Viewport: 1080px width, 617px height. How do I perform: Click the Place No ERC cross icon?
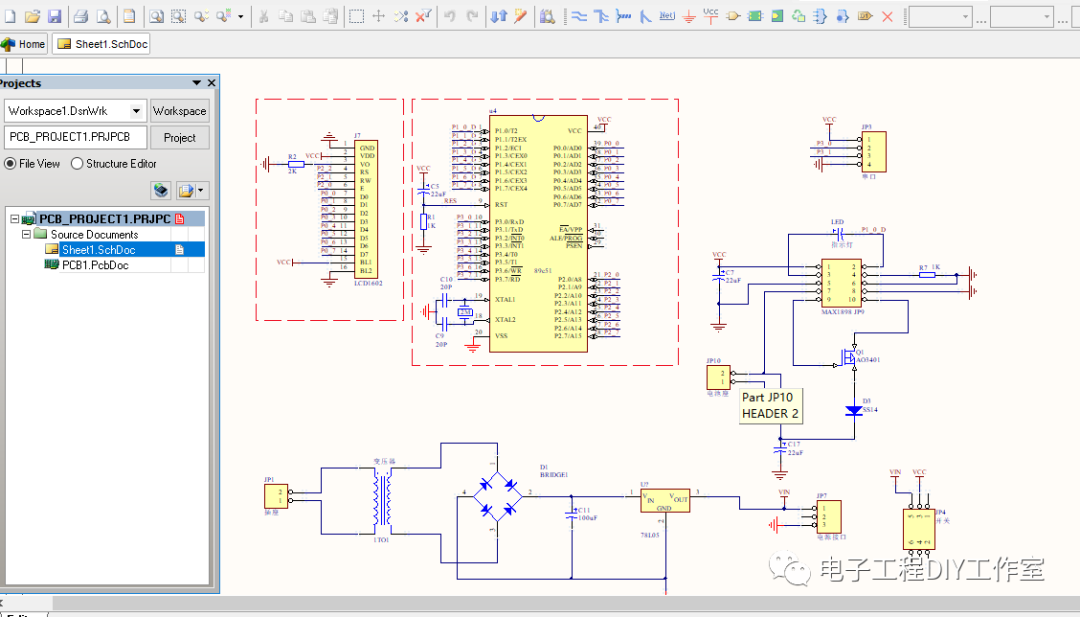pos(886,16)
